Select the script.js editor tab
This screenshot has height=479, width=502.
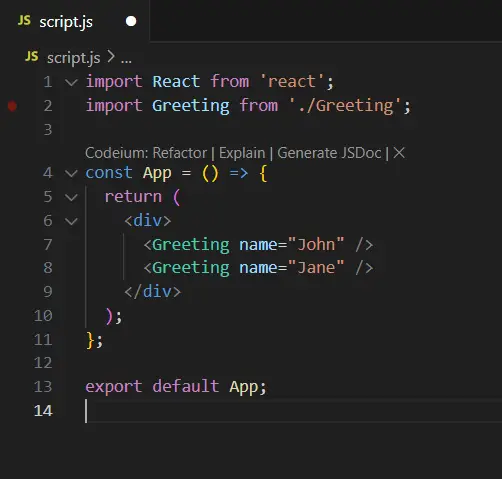[75, 21]
